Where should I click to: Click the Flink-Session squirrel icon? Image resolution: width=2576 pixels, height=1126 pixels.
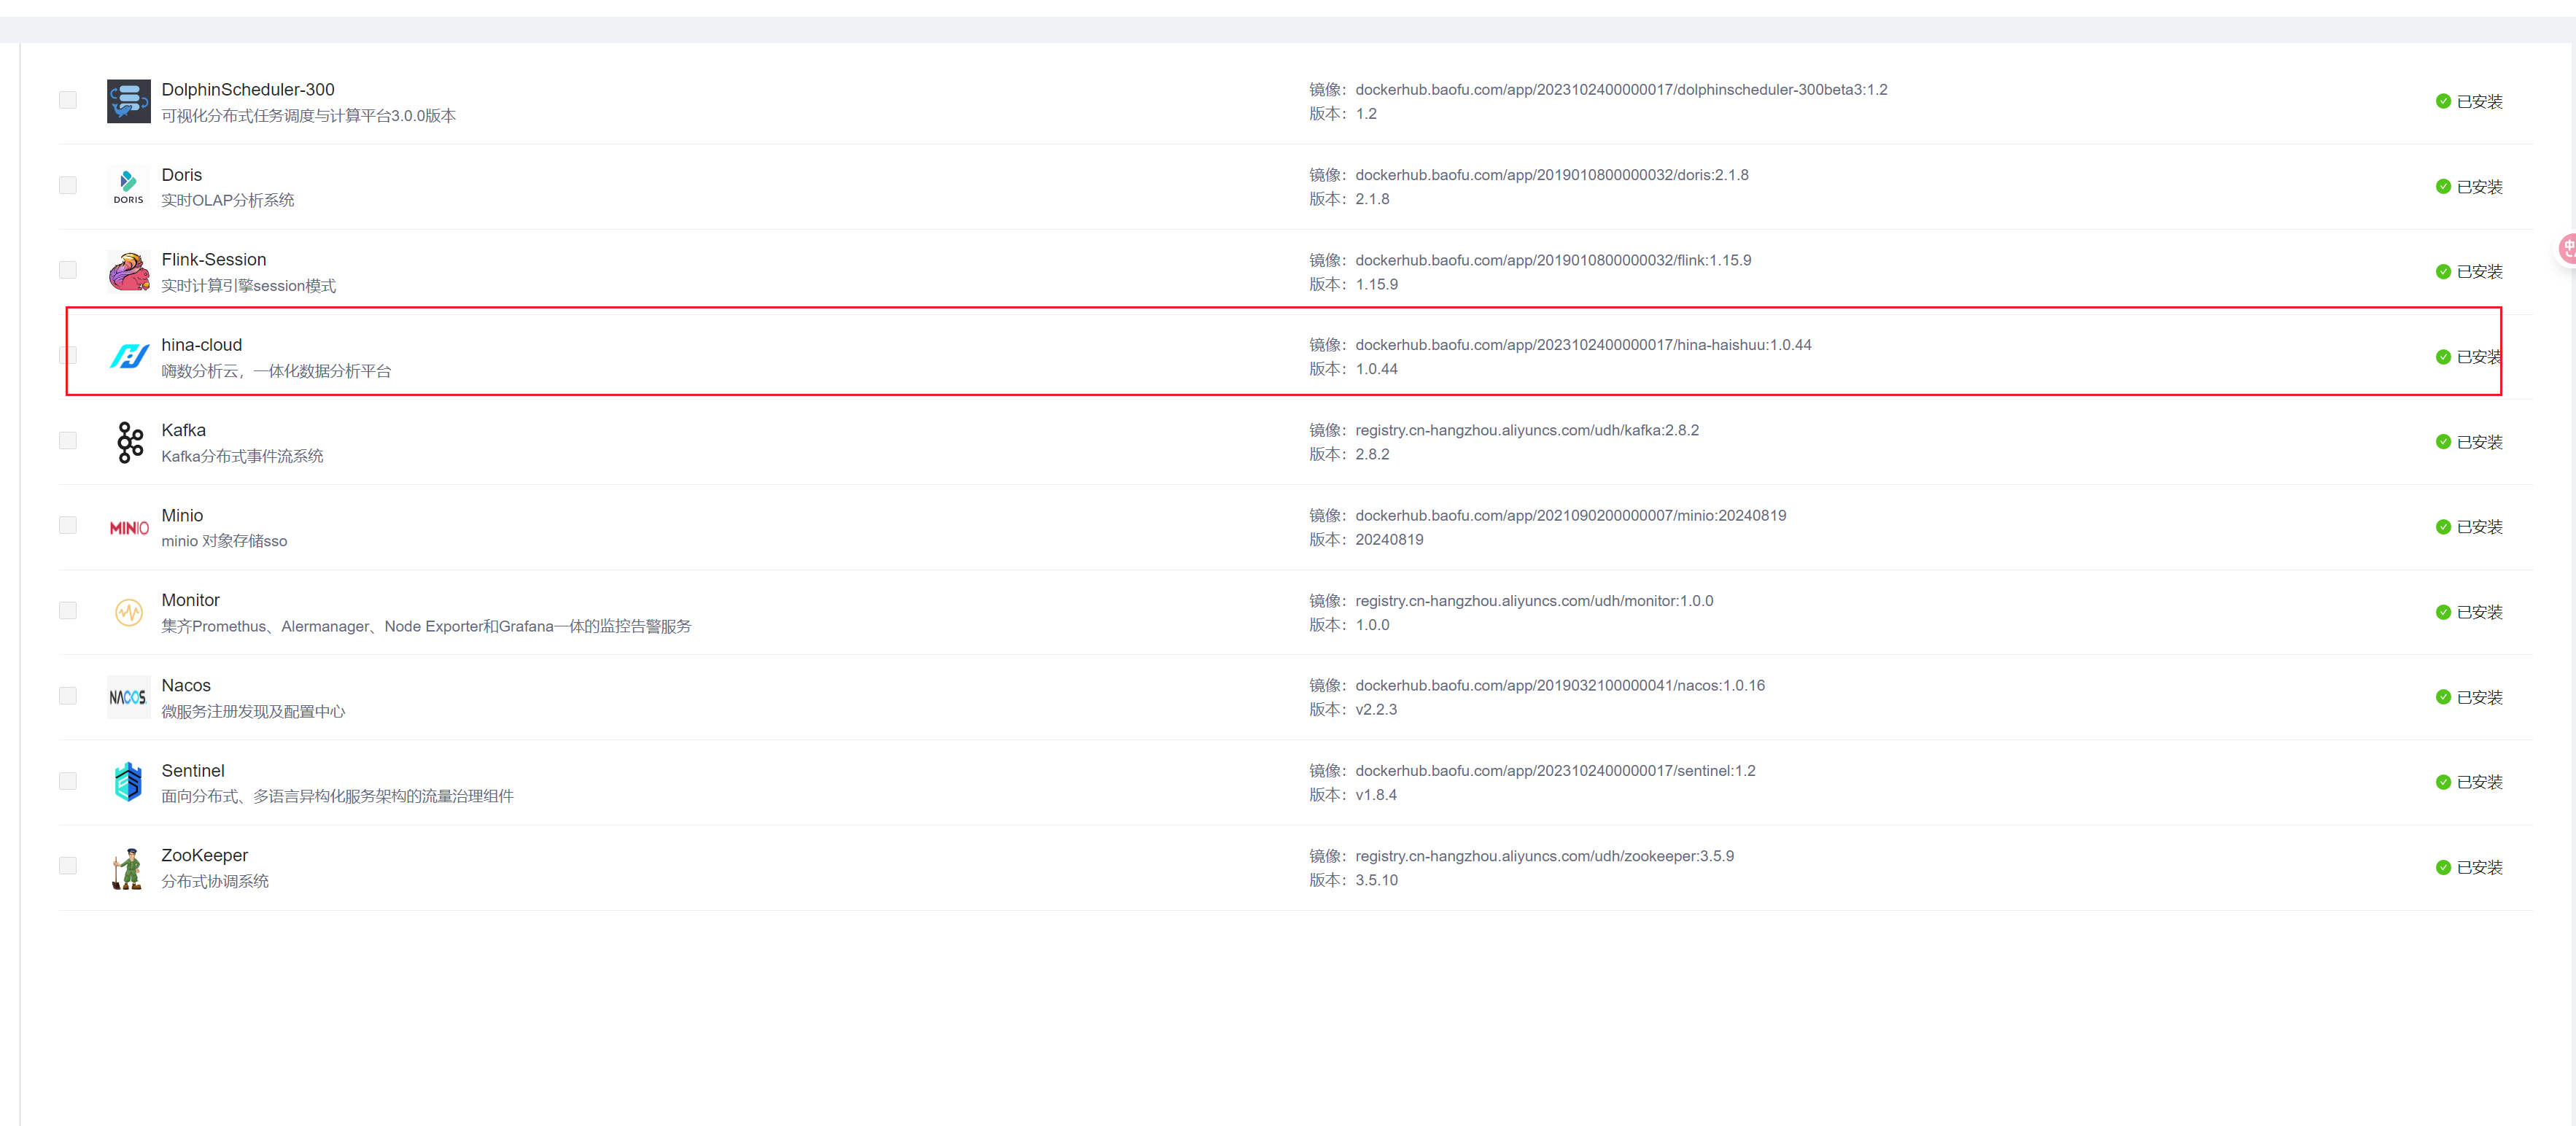(128, 271)
